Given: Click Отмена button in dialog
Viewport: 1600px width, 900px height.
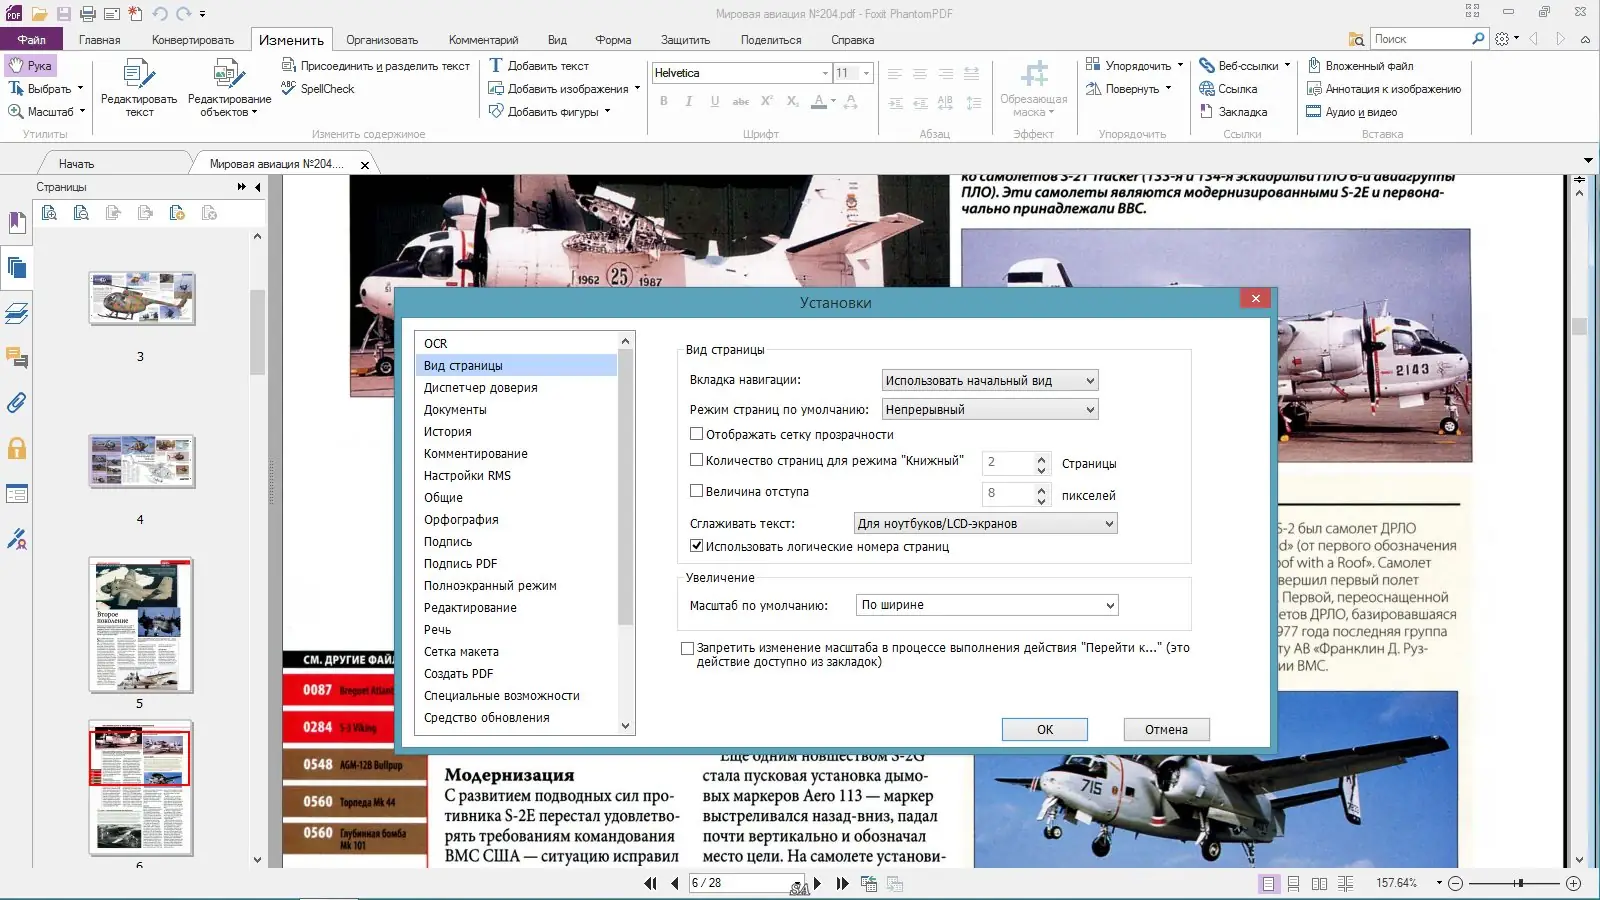Looking at the screenshot, I should click(x=1166, y=729).
